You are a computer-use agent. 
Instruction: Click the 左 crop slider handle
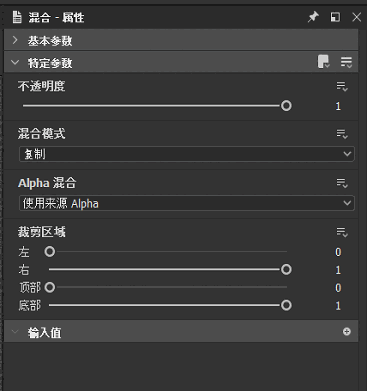(50, 252)
